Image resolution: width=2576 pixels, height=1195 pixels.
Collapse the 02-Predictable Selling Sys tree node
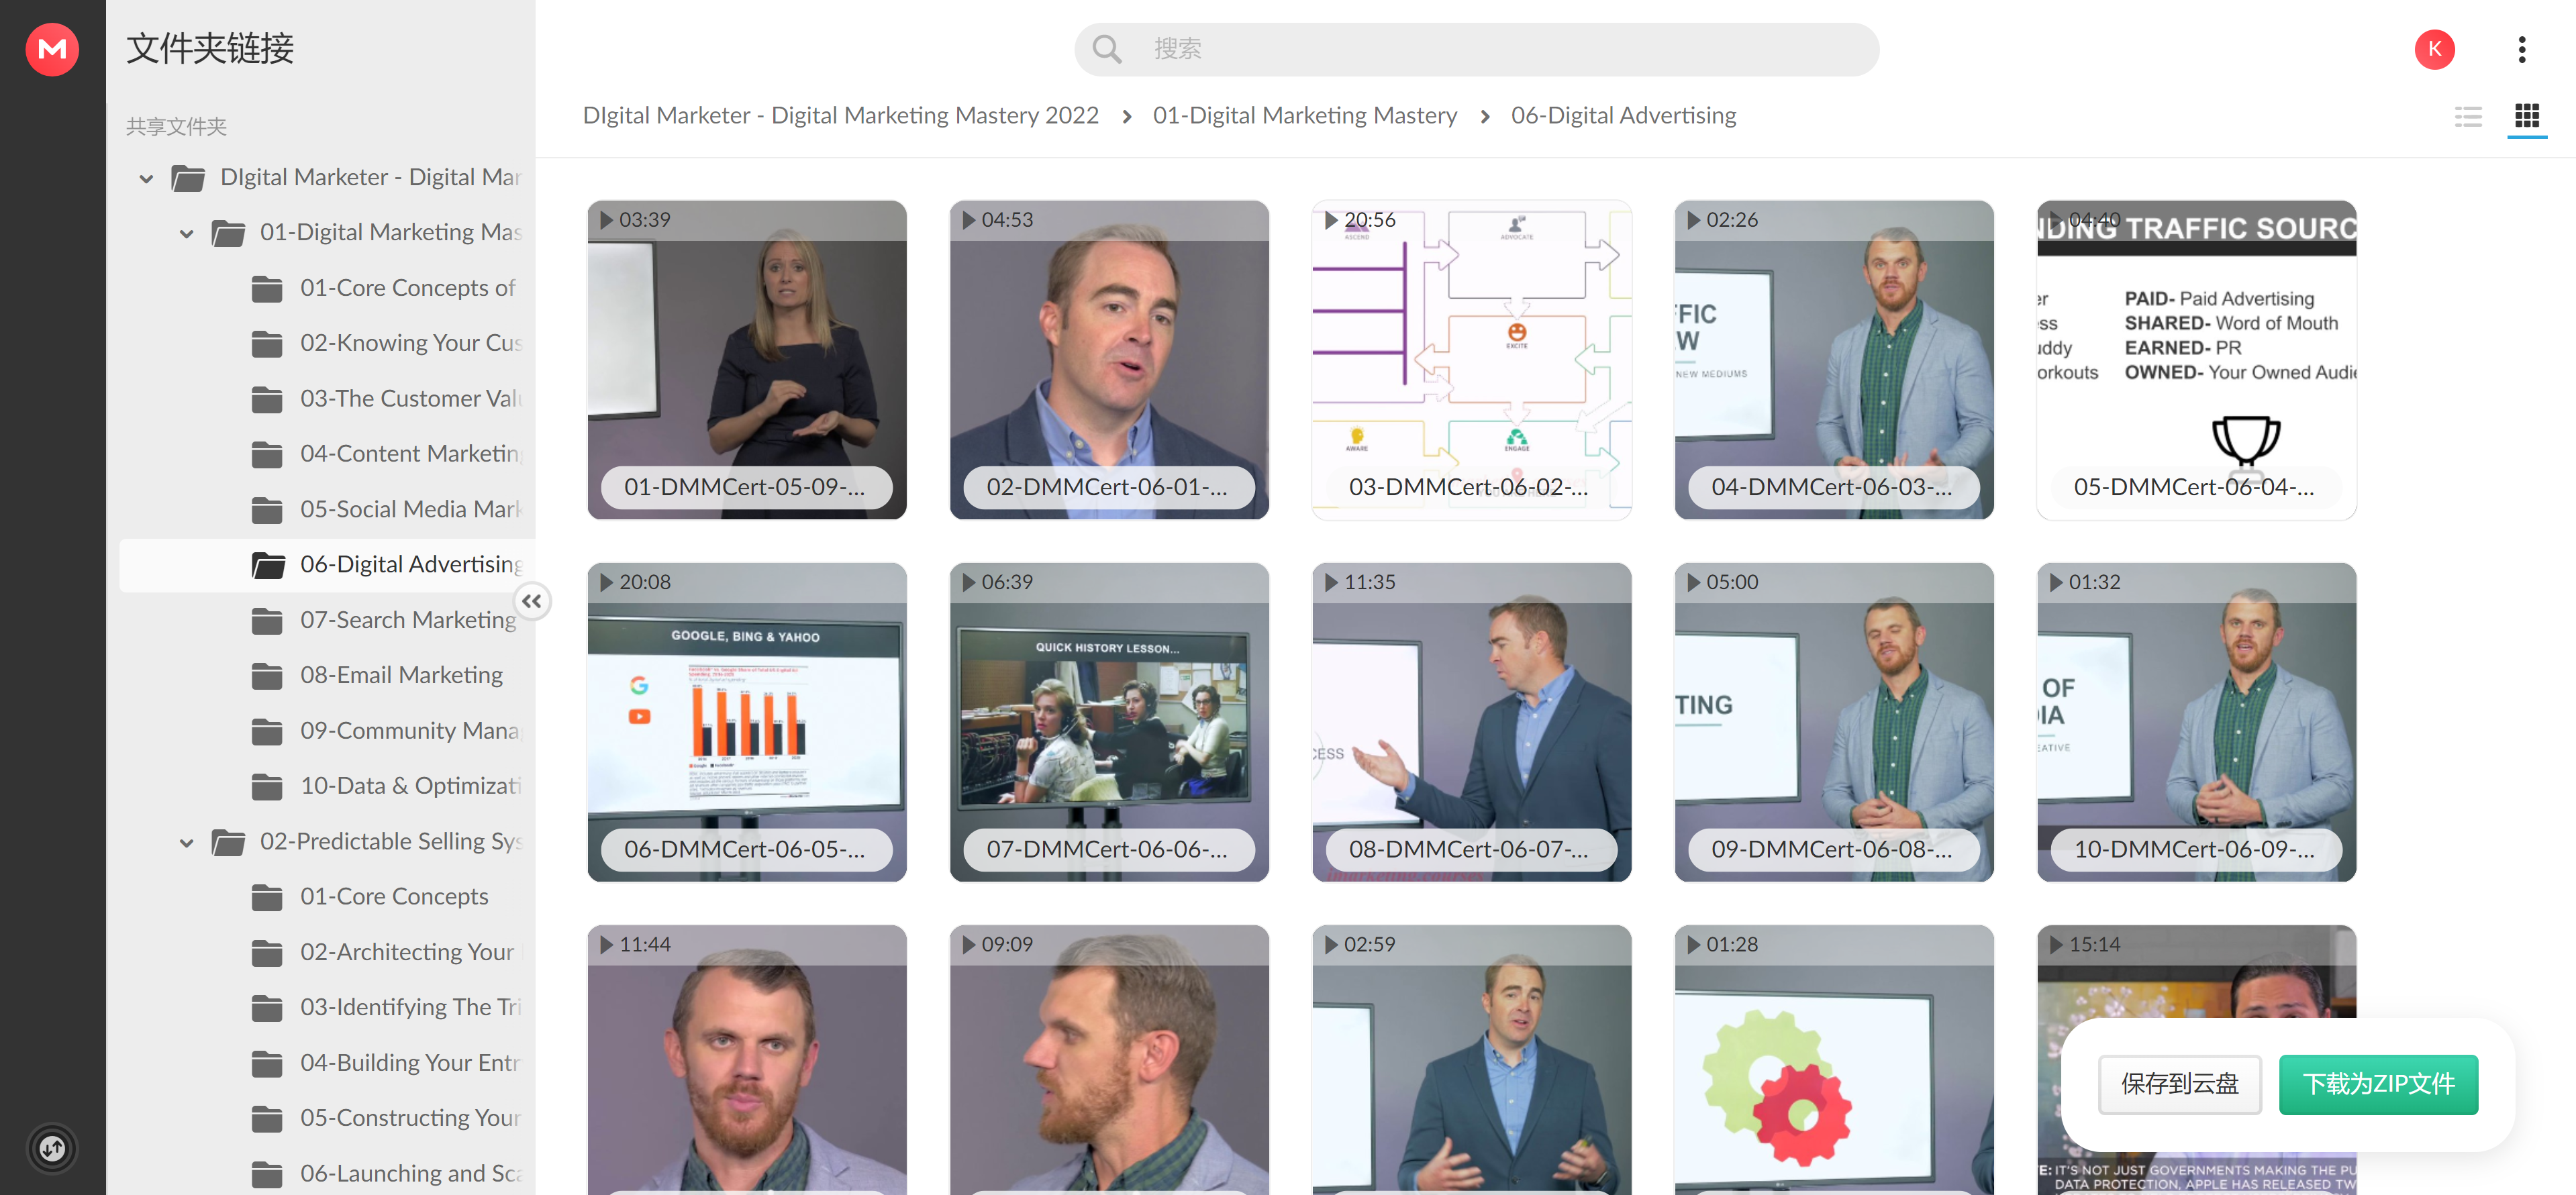click(186, 843)
